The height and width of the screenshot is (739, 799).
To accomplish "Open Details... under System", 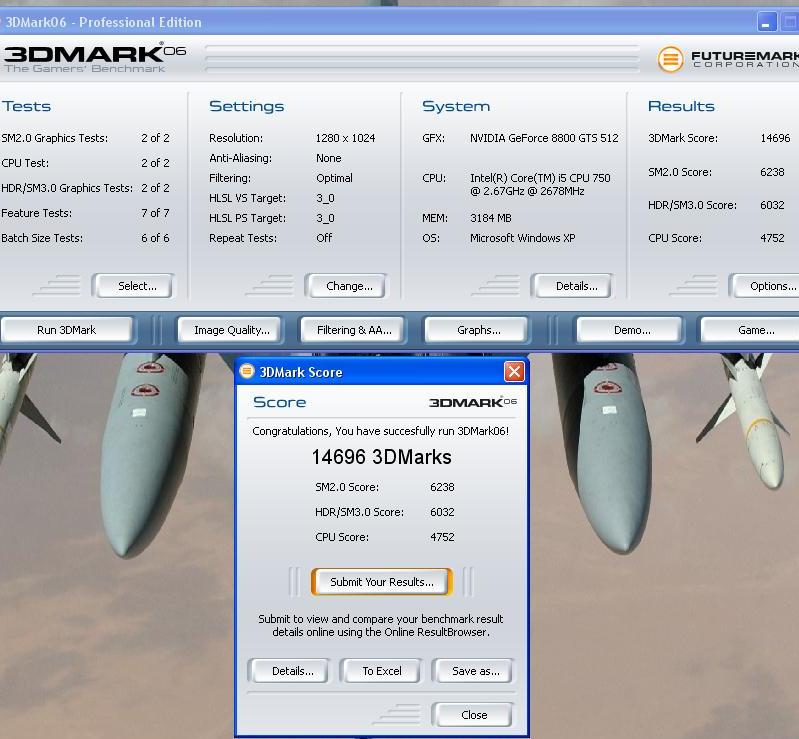I will (572, 286).
